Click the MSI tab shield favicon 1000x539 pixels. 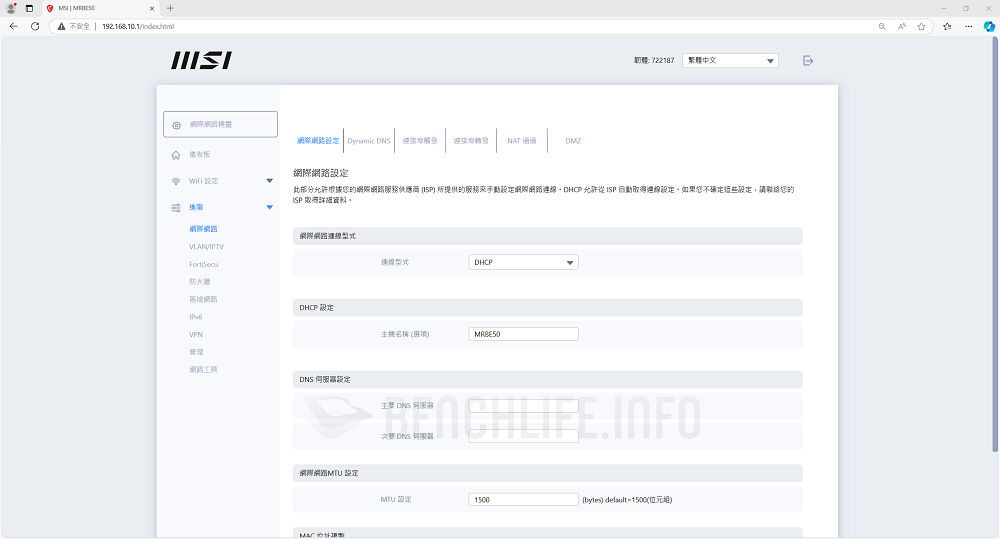pos(50,8)
